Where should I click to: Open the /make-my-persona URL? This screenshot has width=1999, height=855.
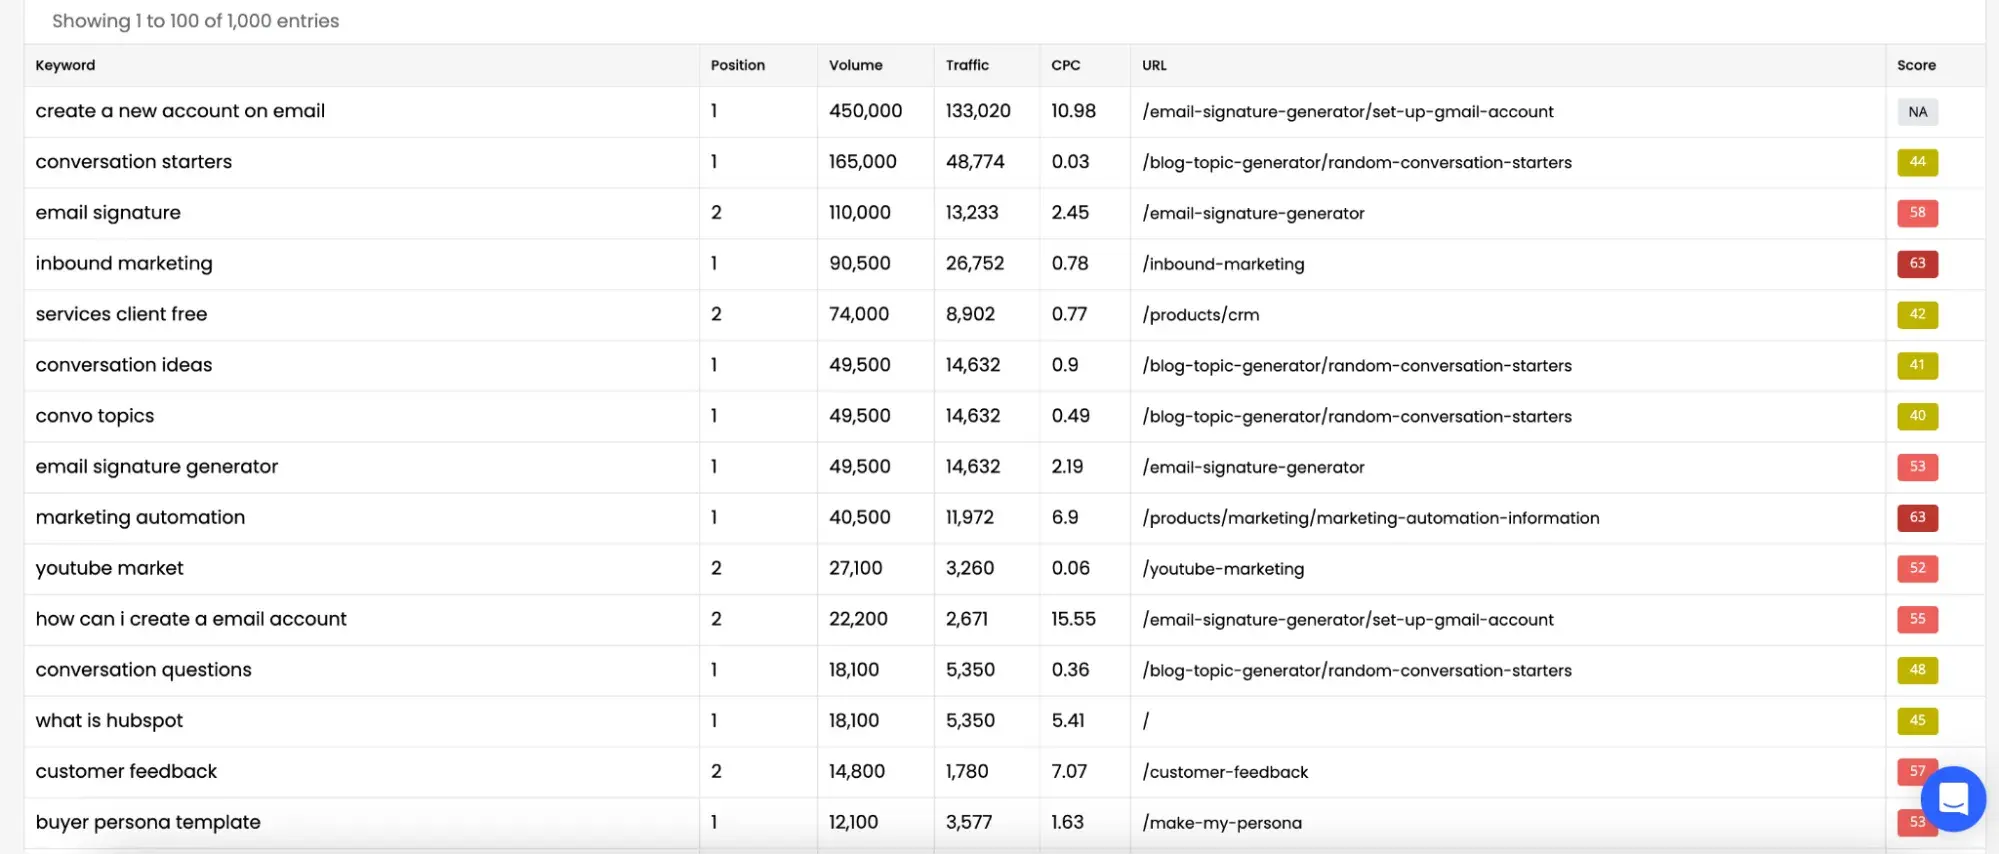[1221, 823]
